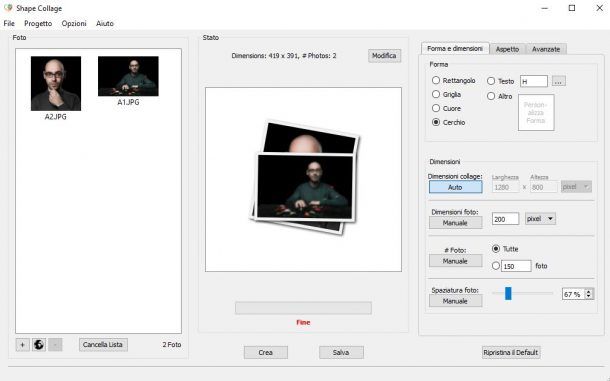Viewport: 610px width, 381px height.
Task: Click Manuale under # Foto
Action: [456, 261]
